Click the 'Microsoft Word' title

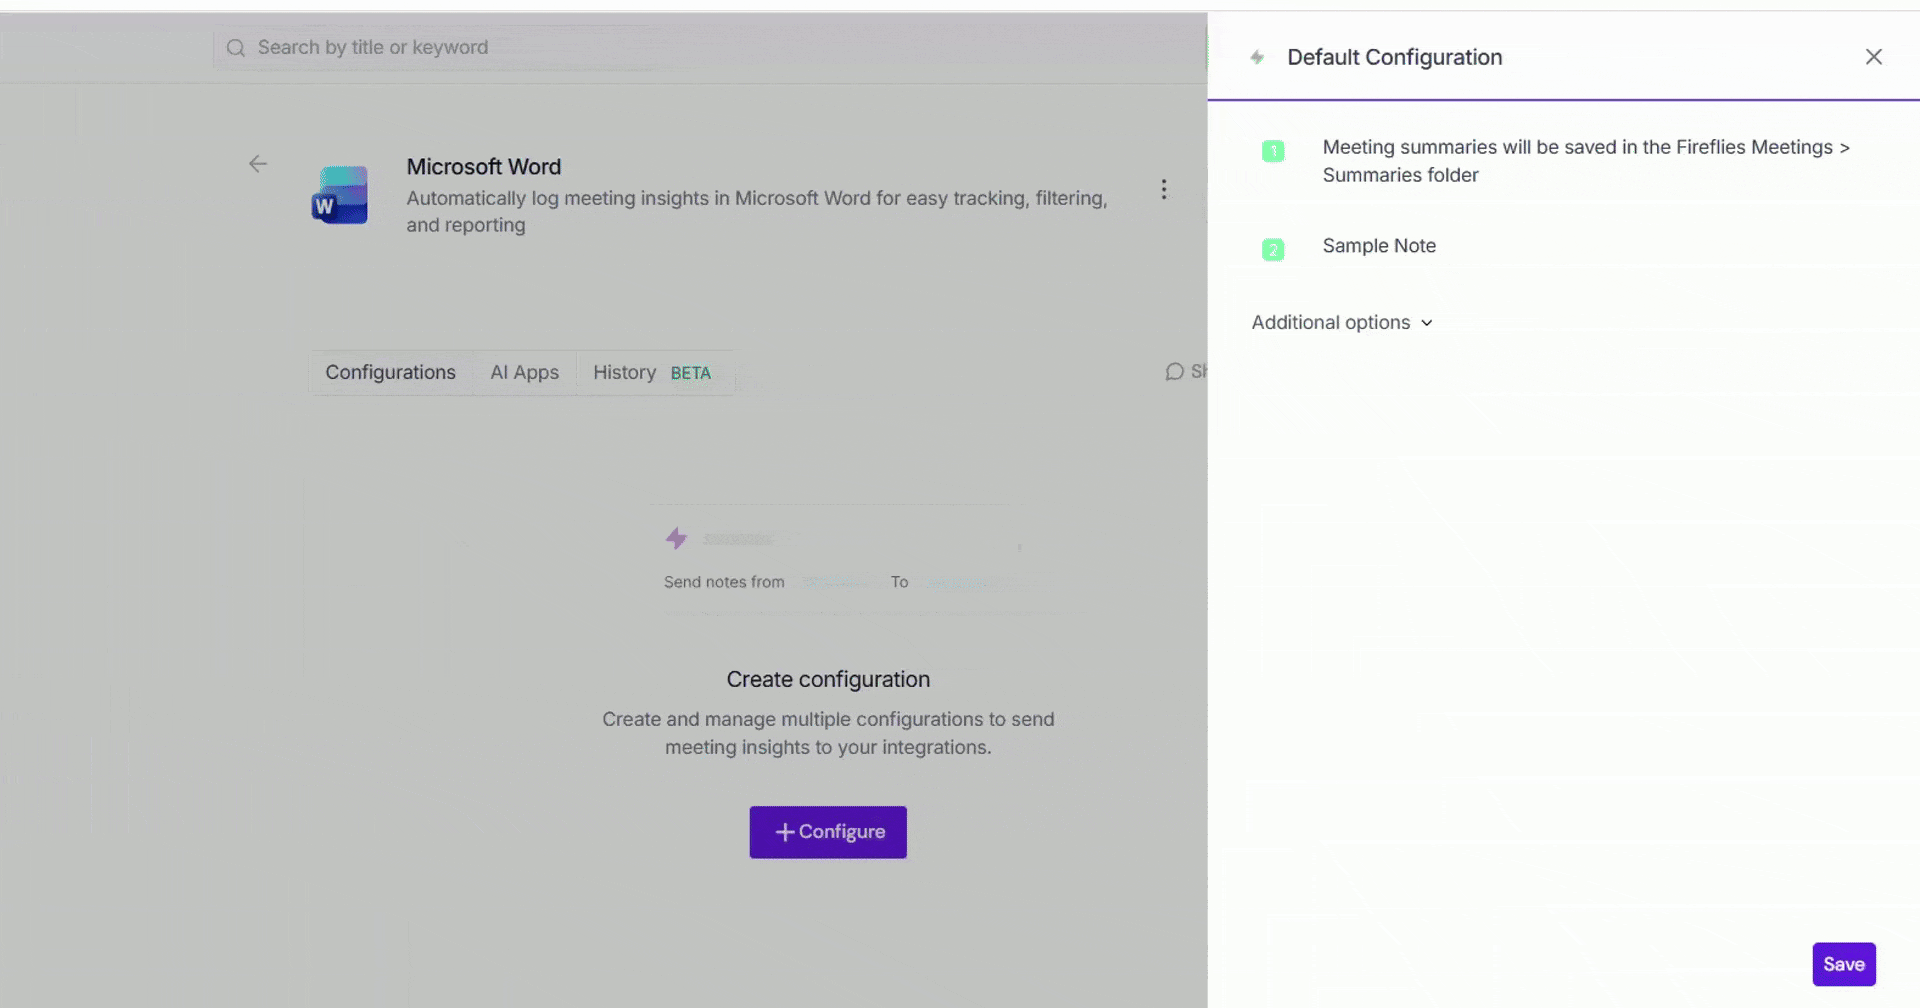(484, 166)
